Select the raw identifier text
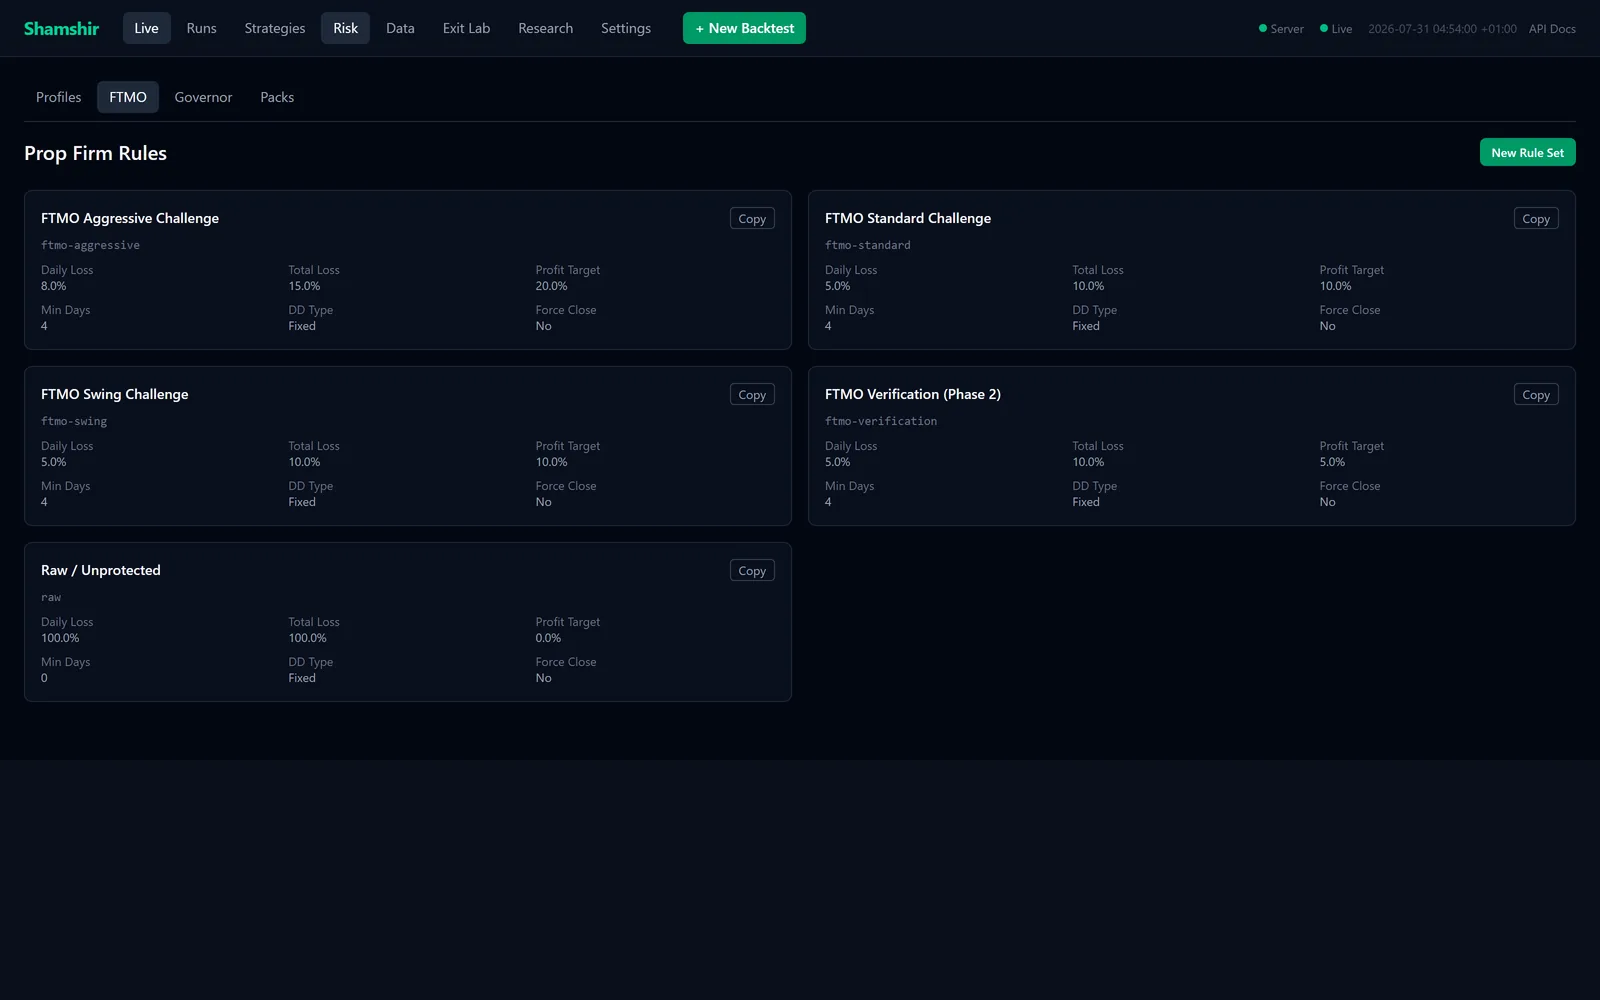This screenshot has height=1000, width=1600. 51,597
